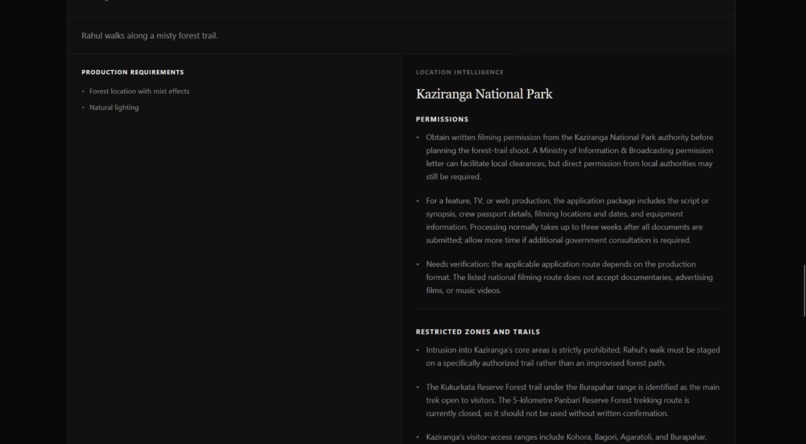The height and width of the screenshot is (444, 806).
Task: Click the 'PRODUCTION REQUIREMENTS' heading
Action: point(133,72)
